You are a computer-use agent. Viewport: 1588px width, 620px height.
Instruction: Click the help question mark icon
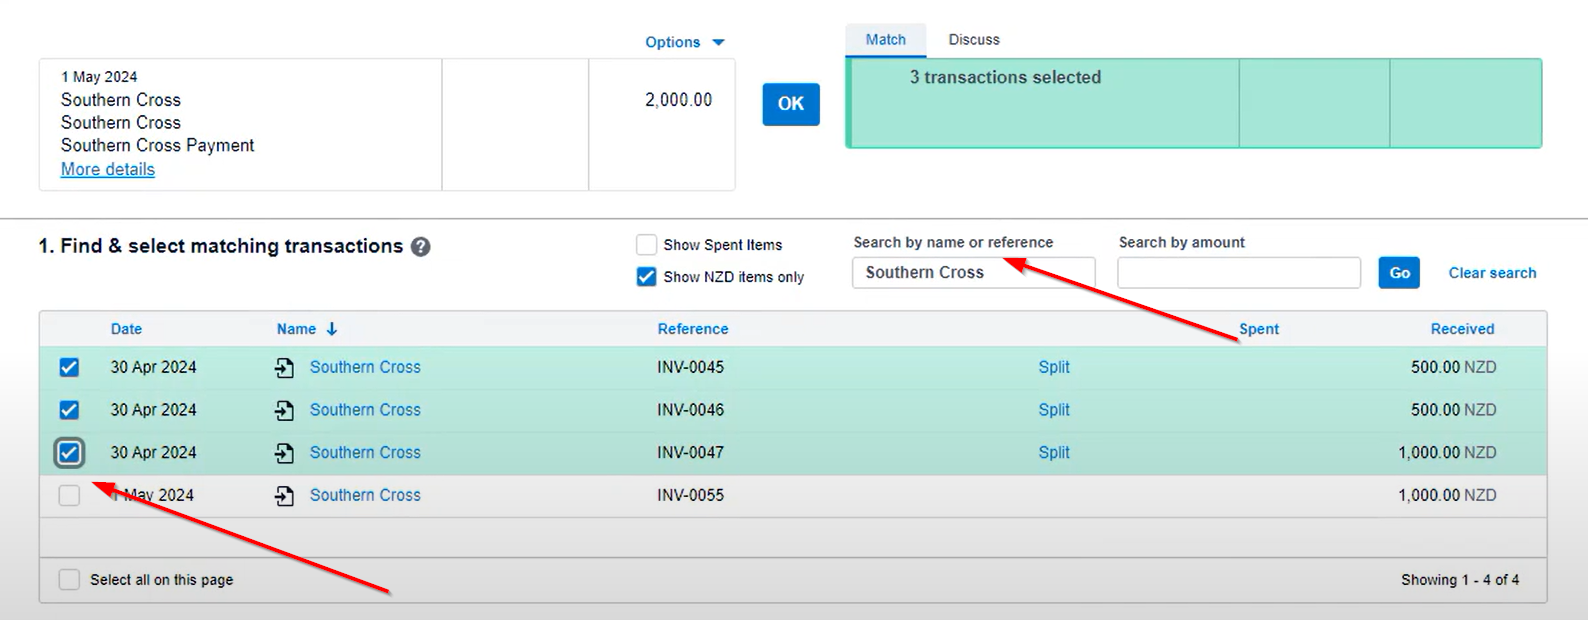[x=421, y=247]
